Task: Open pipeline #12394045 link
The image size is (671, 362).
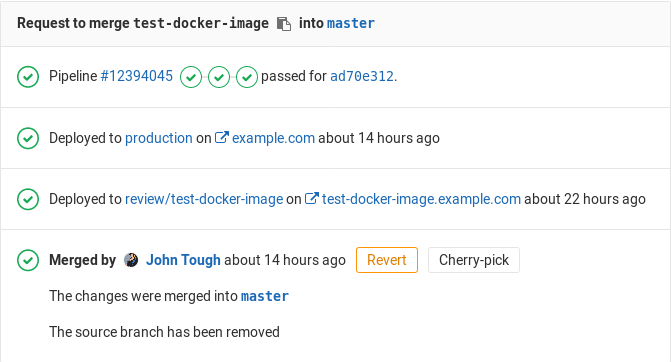Action: pyautogui.click(x=137, y=76)
